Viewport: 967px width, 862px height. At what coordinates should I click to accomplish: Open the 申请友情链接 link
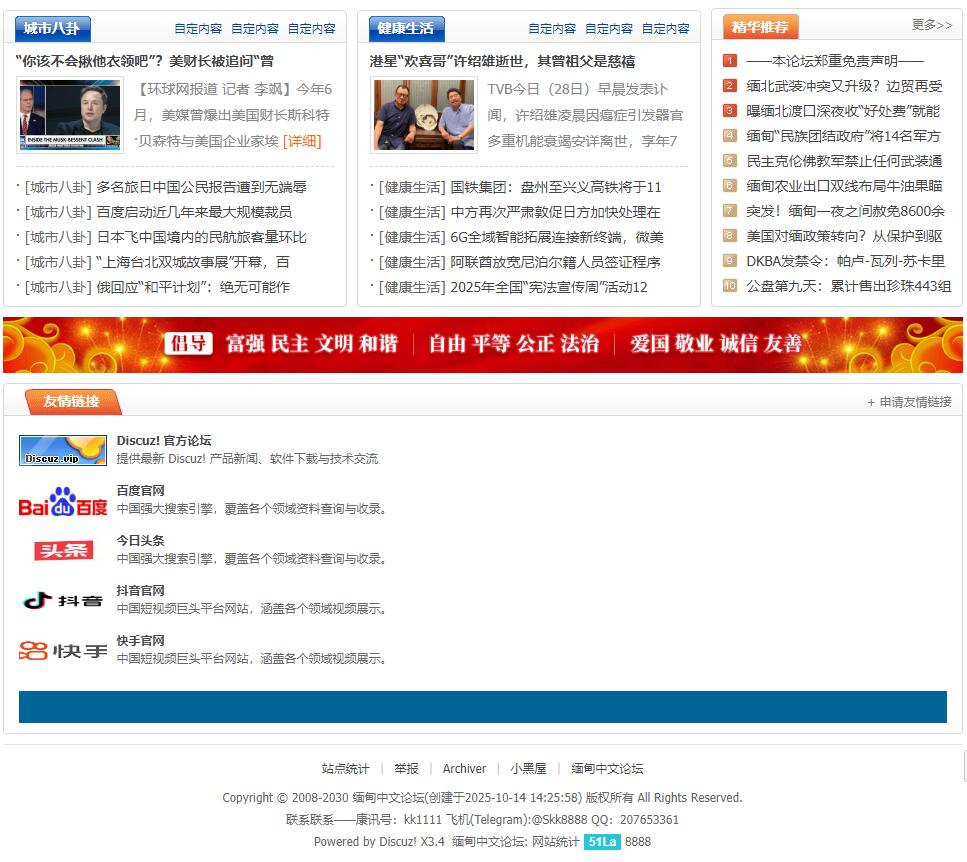(909, 402)
